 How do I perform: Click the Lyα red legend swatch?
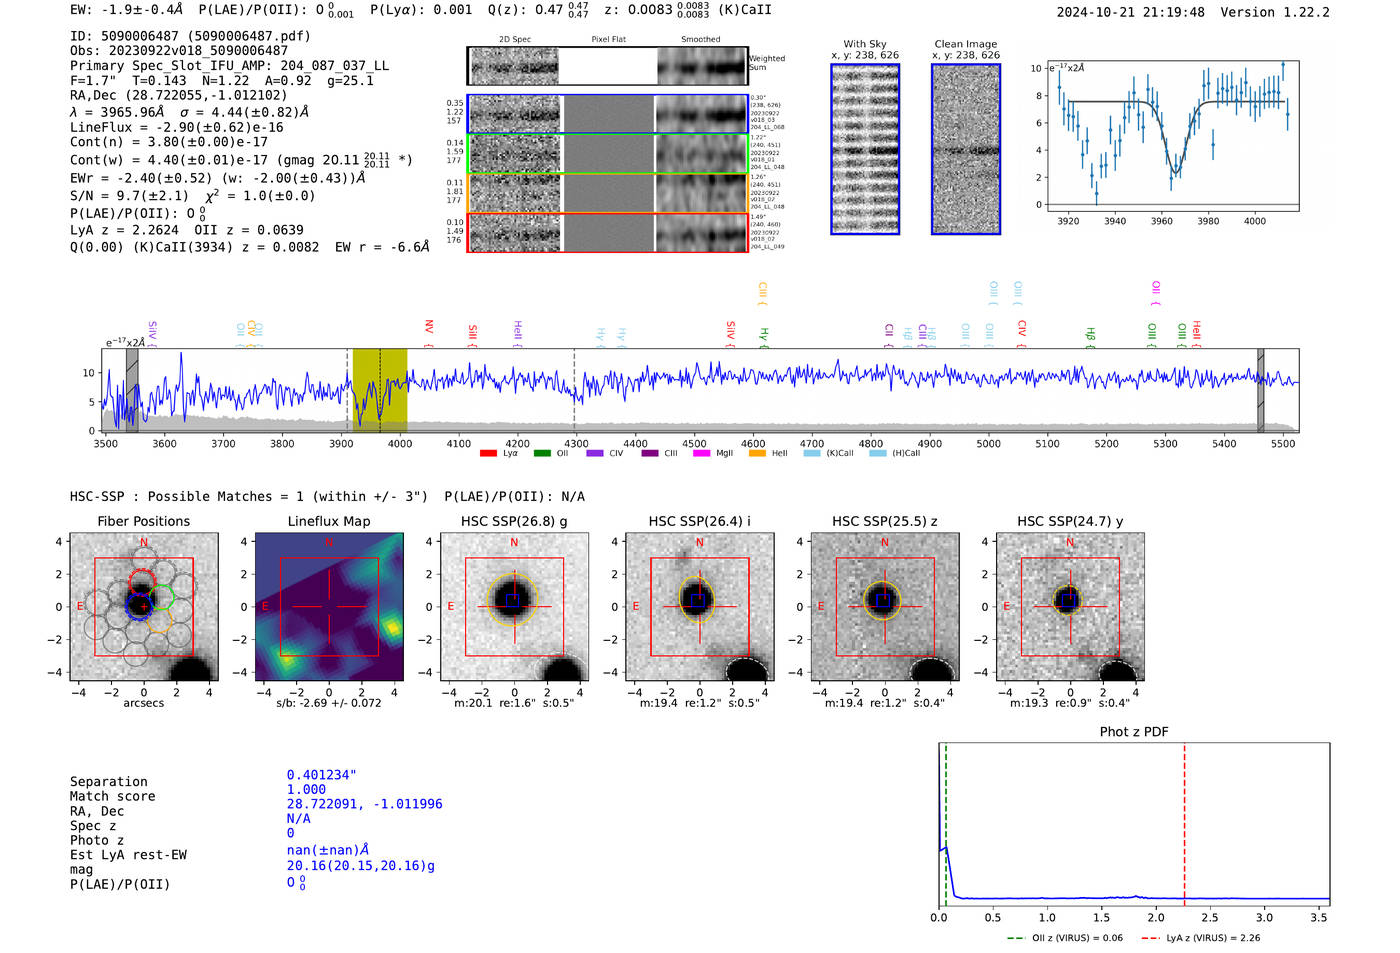[x=488, y=454]
